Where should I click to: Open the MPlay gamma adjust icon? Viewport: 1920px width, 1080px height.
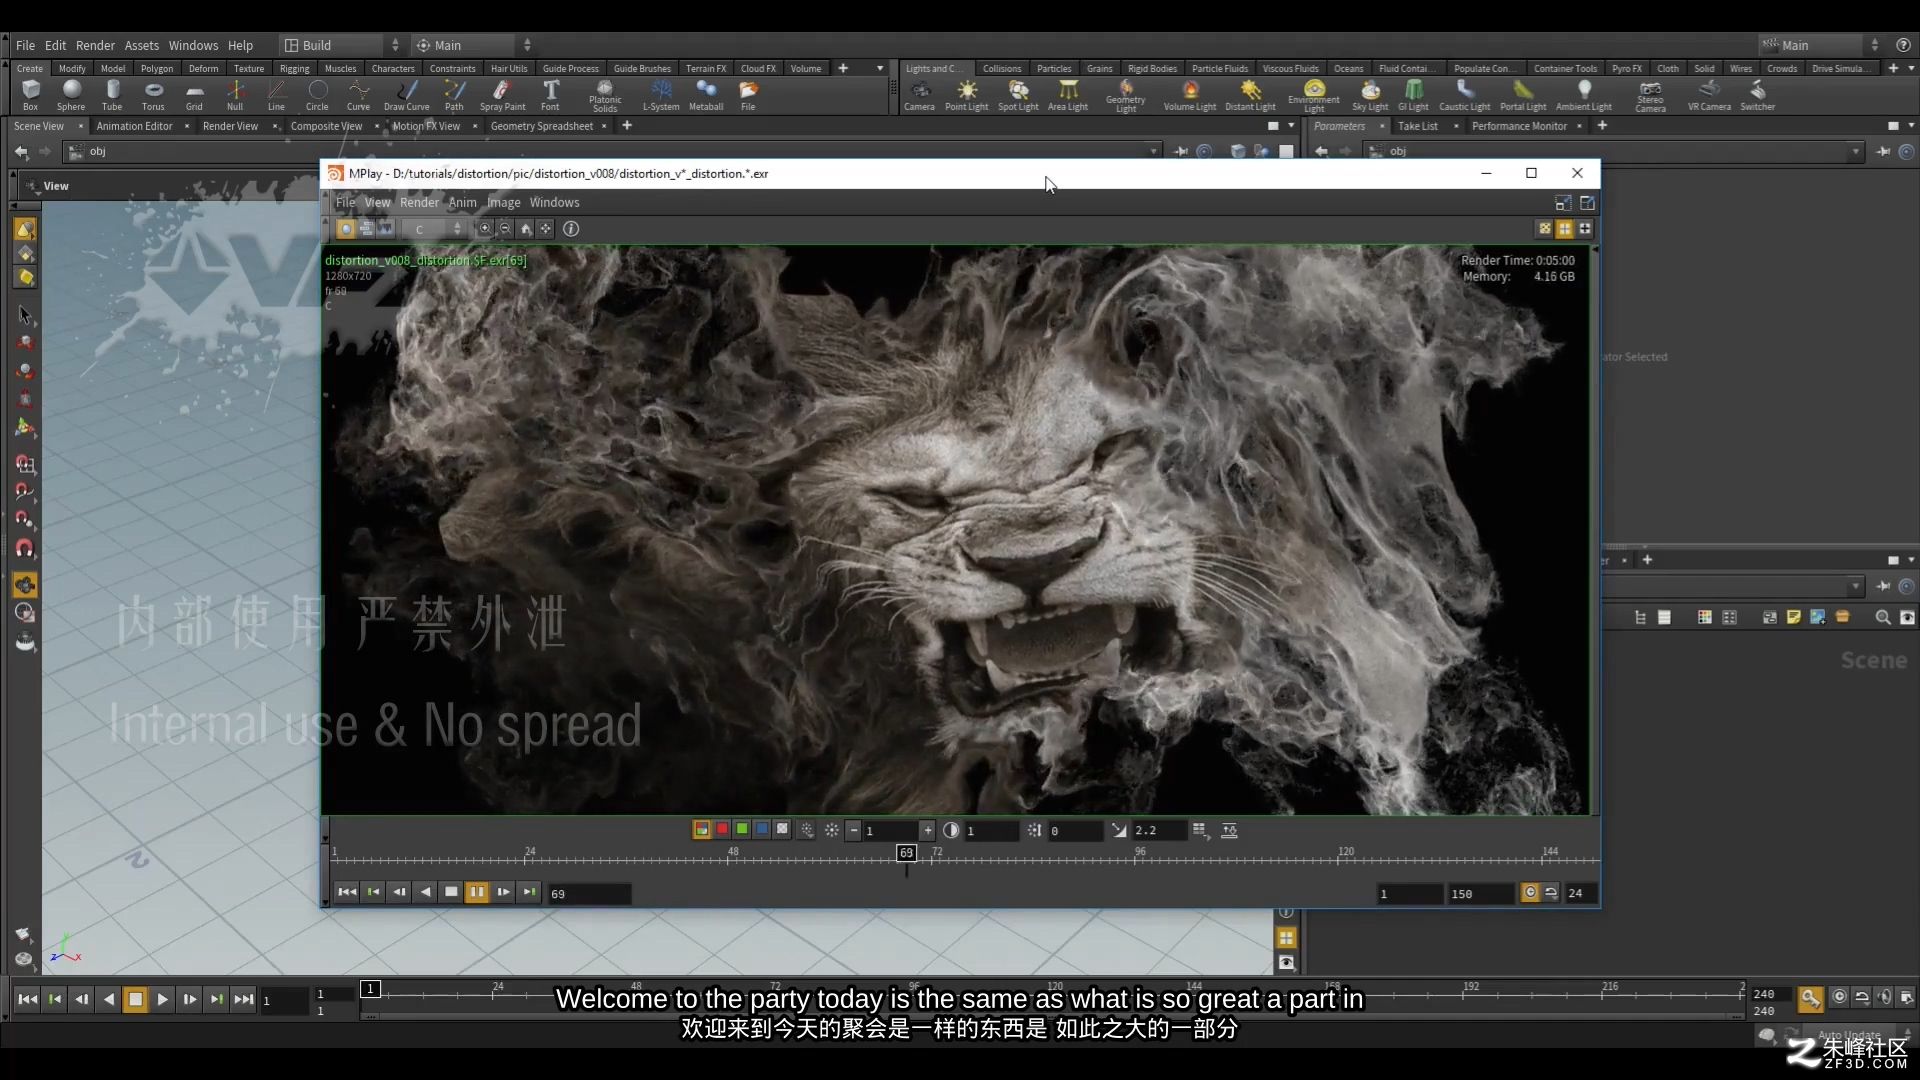coord(1119,830)
